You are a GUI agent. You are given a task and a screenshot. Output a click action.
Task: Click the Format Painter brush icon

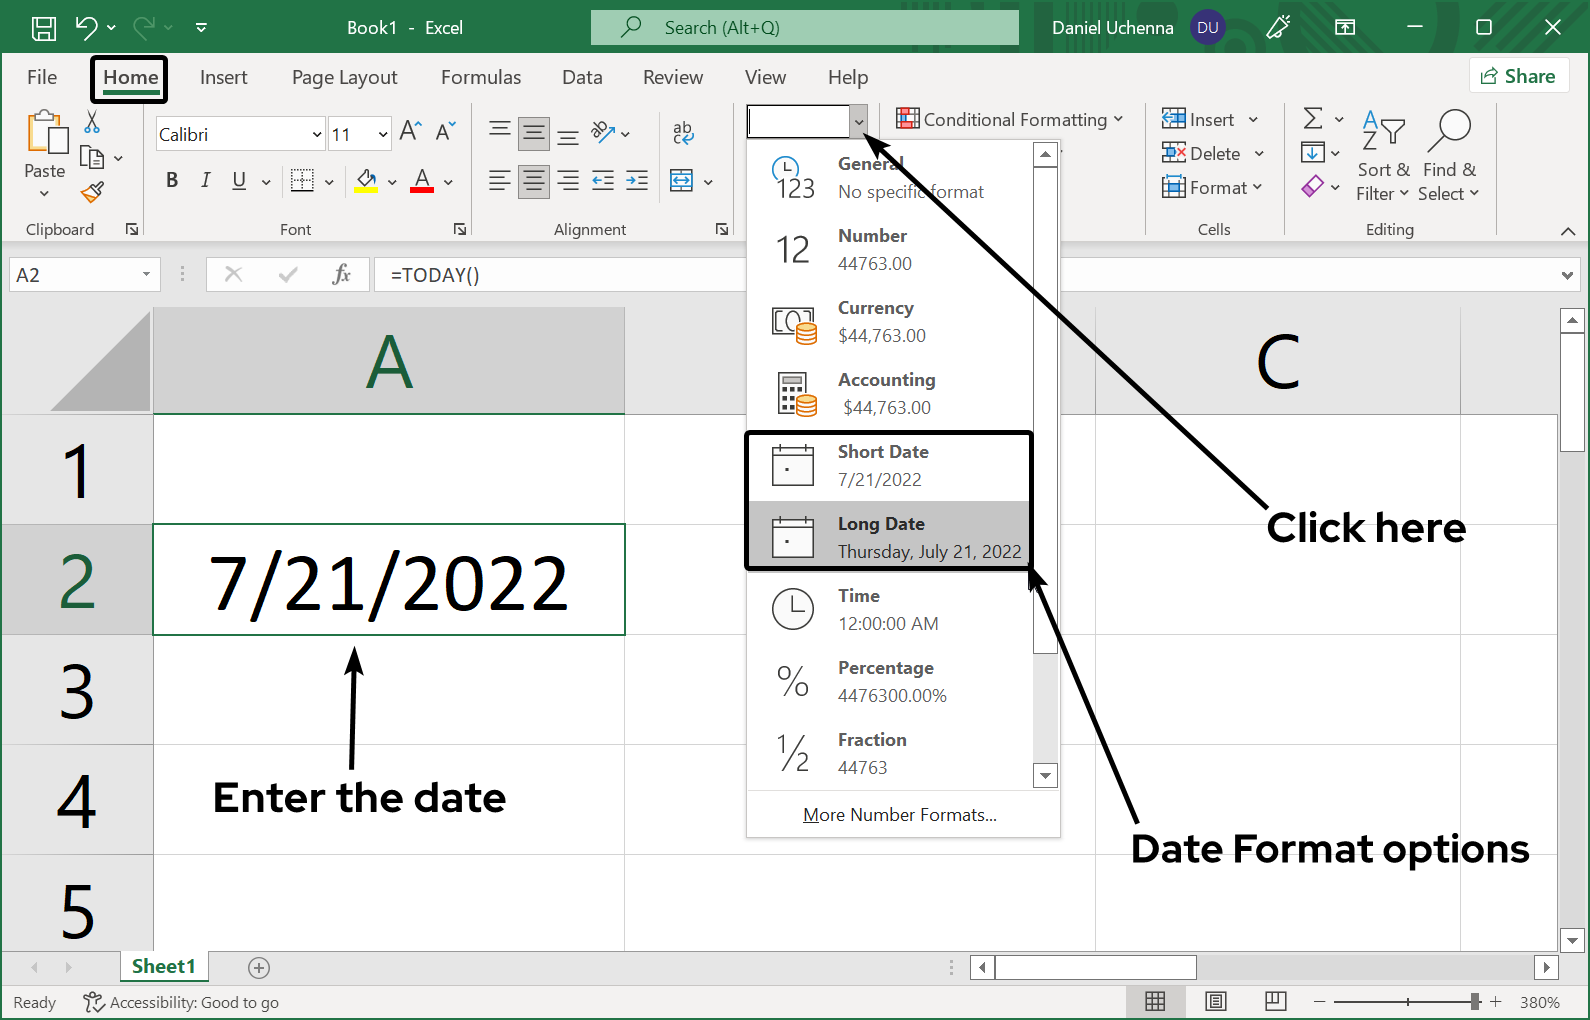click(93, 191)
